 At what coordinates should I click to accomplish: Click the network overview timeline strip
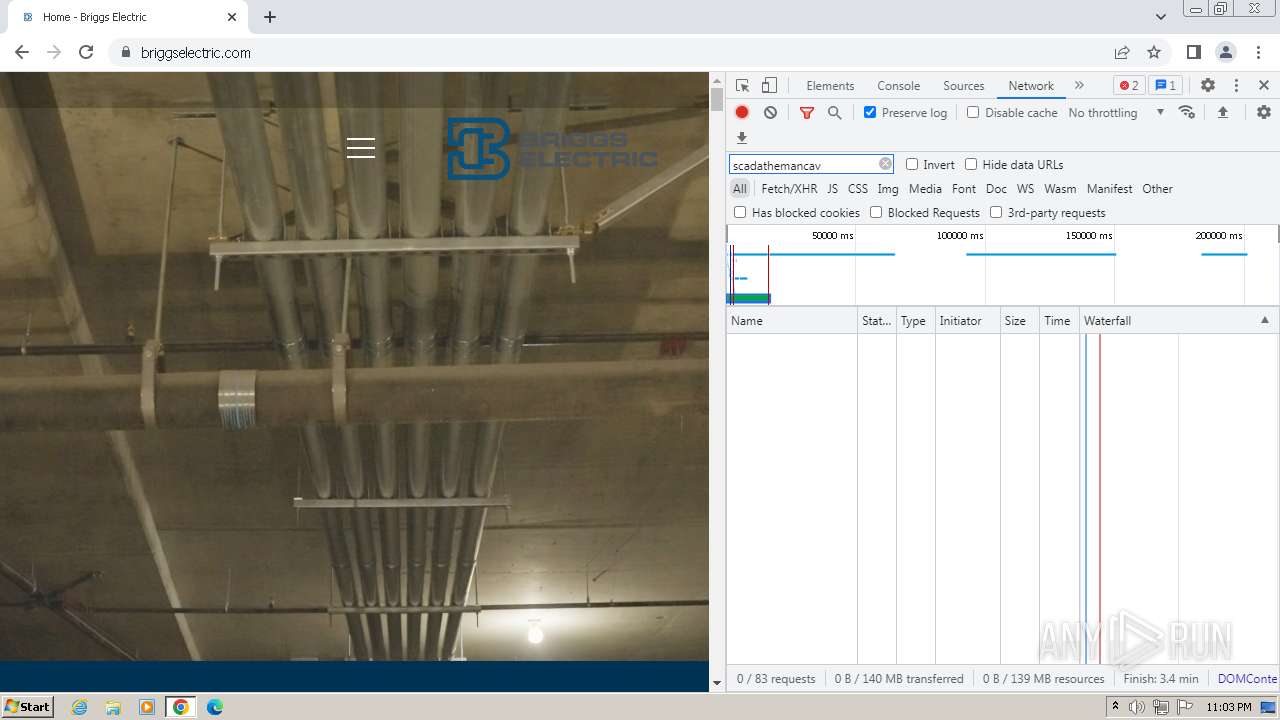click(x=1002, y=265)
